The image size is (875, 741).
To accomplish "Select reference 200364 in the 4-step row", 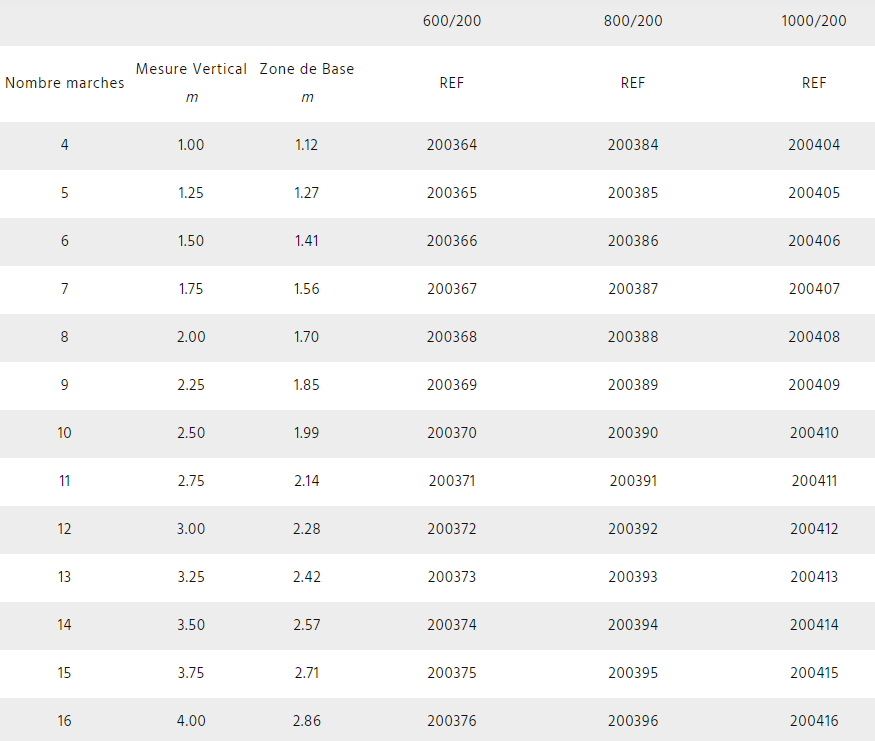I will tap(451, 145).
